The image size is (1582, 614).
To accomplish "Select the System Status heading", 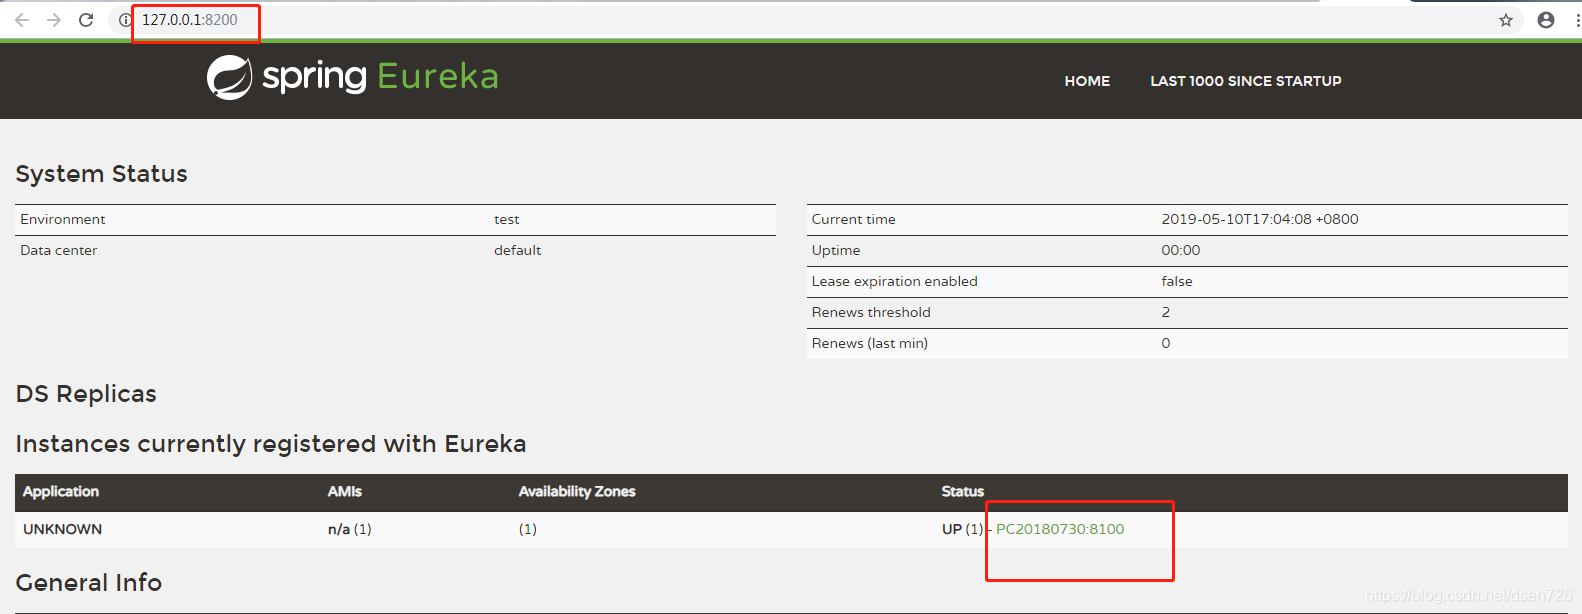I will [x=101, y=174].
